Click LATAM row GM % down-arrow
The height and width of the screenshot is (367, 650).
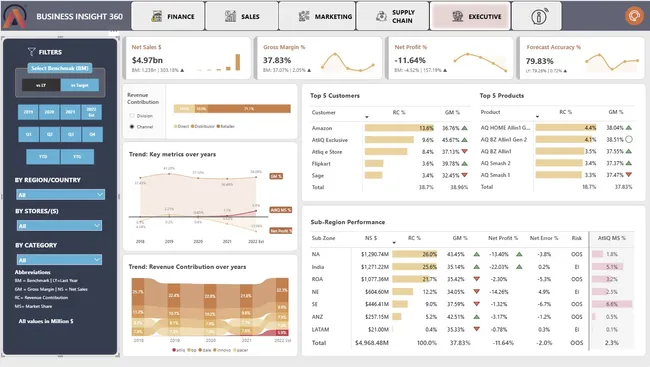point(477,329)
